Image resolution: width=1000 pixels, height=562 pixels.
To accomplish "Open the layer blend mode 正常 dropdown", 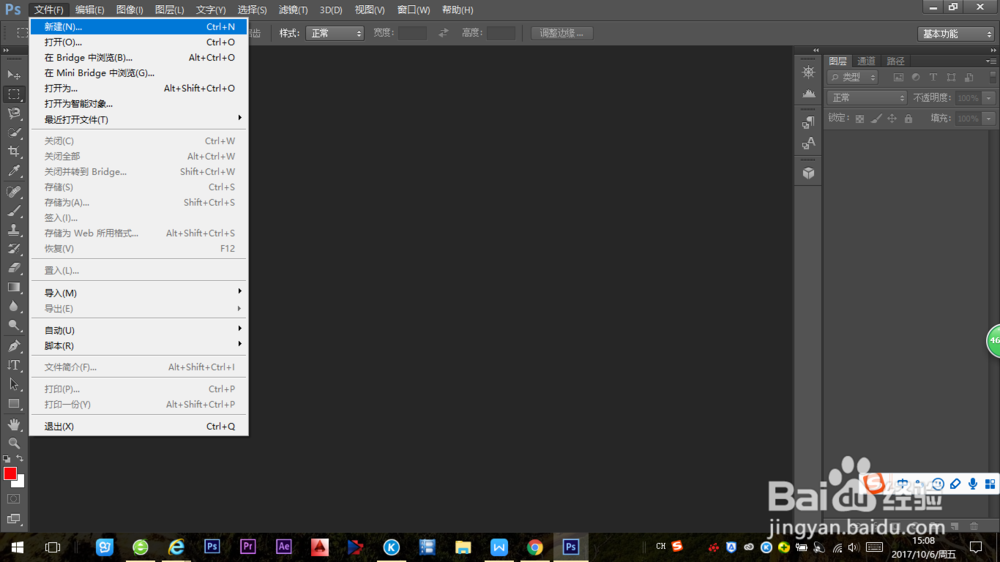I will pos(867,98).
